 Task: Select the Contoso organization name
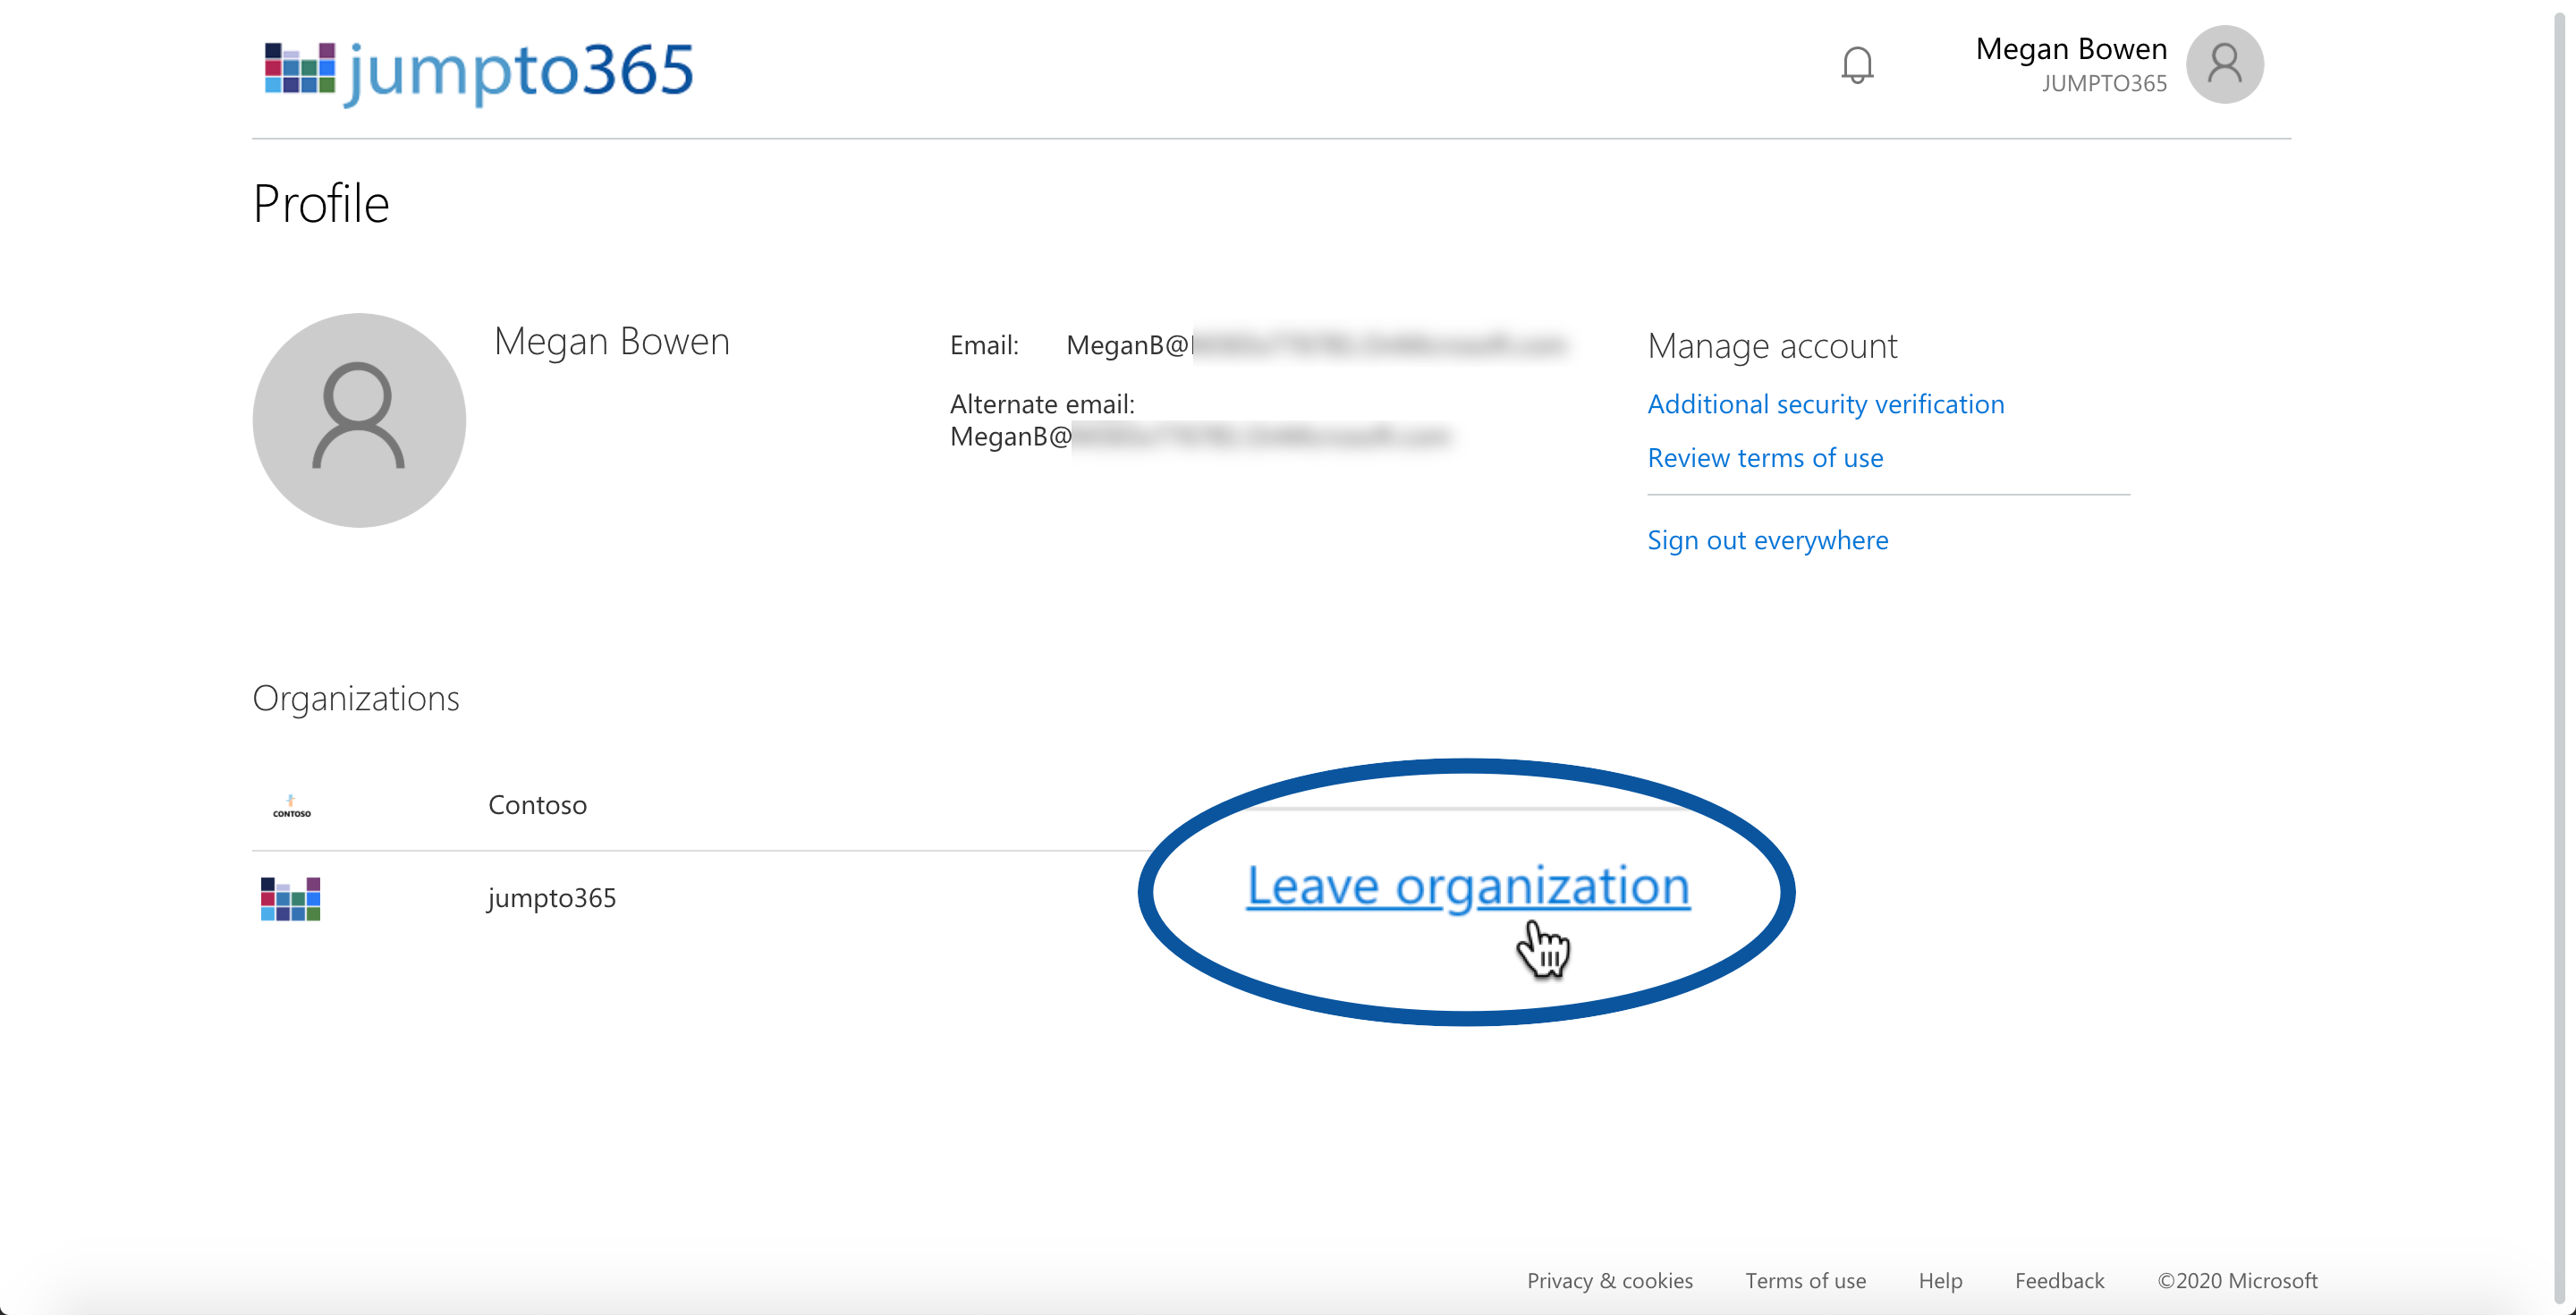pyautogui.click(x=537, y=805)
